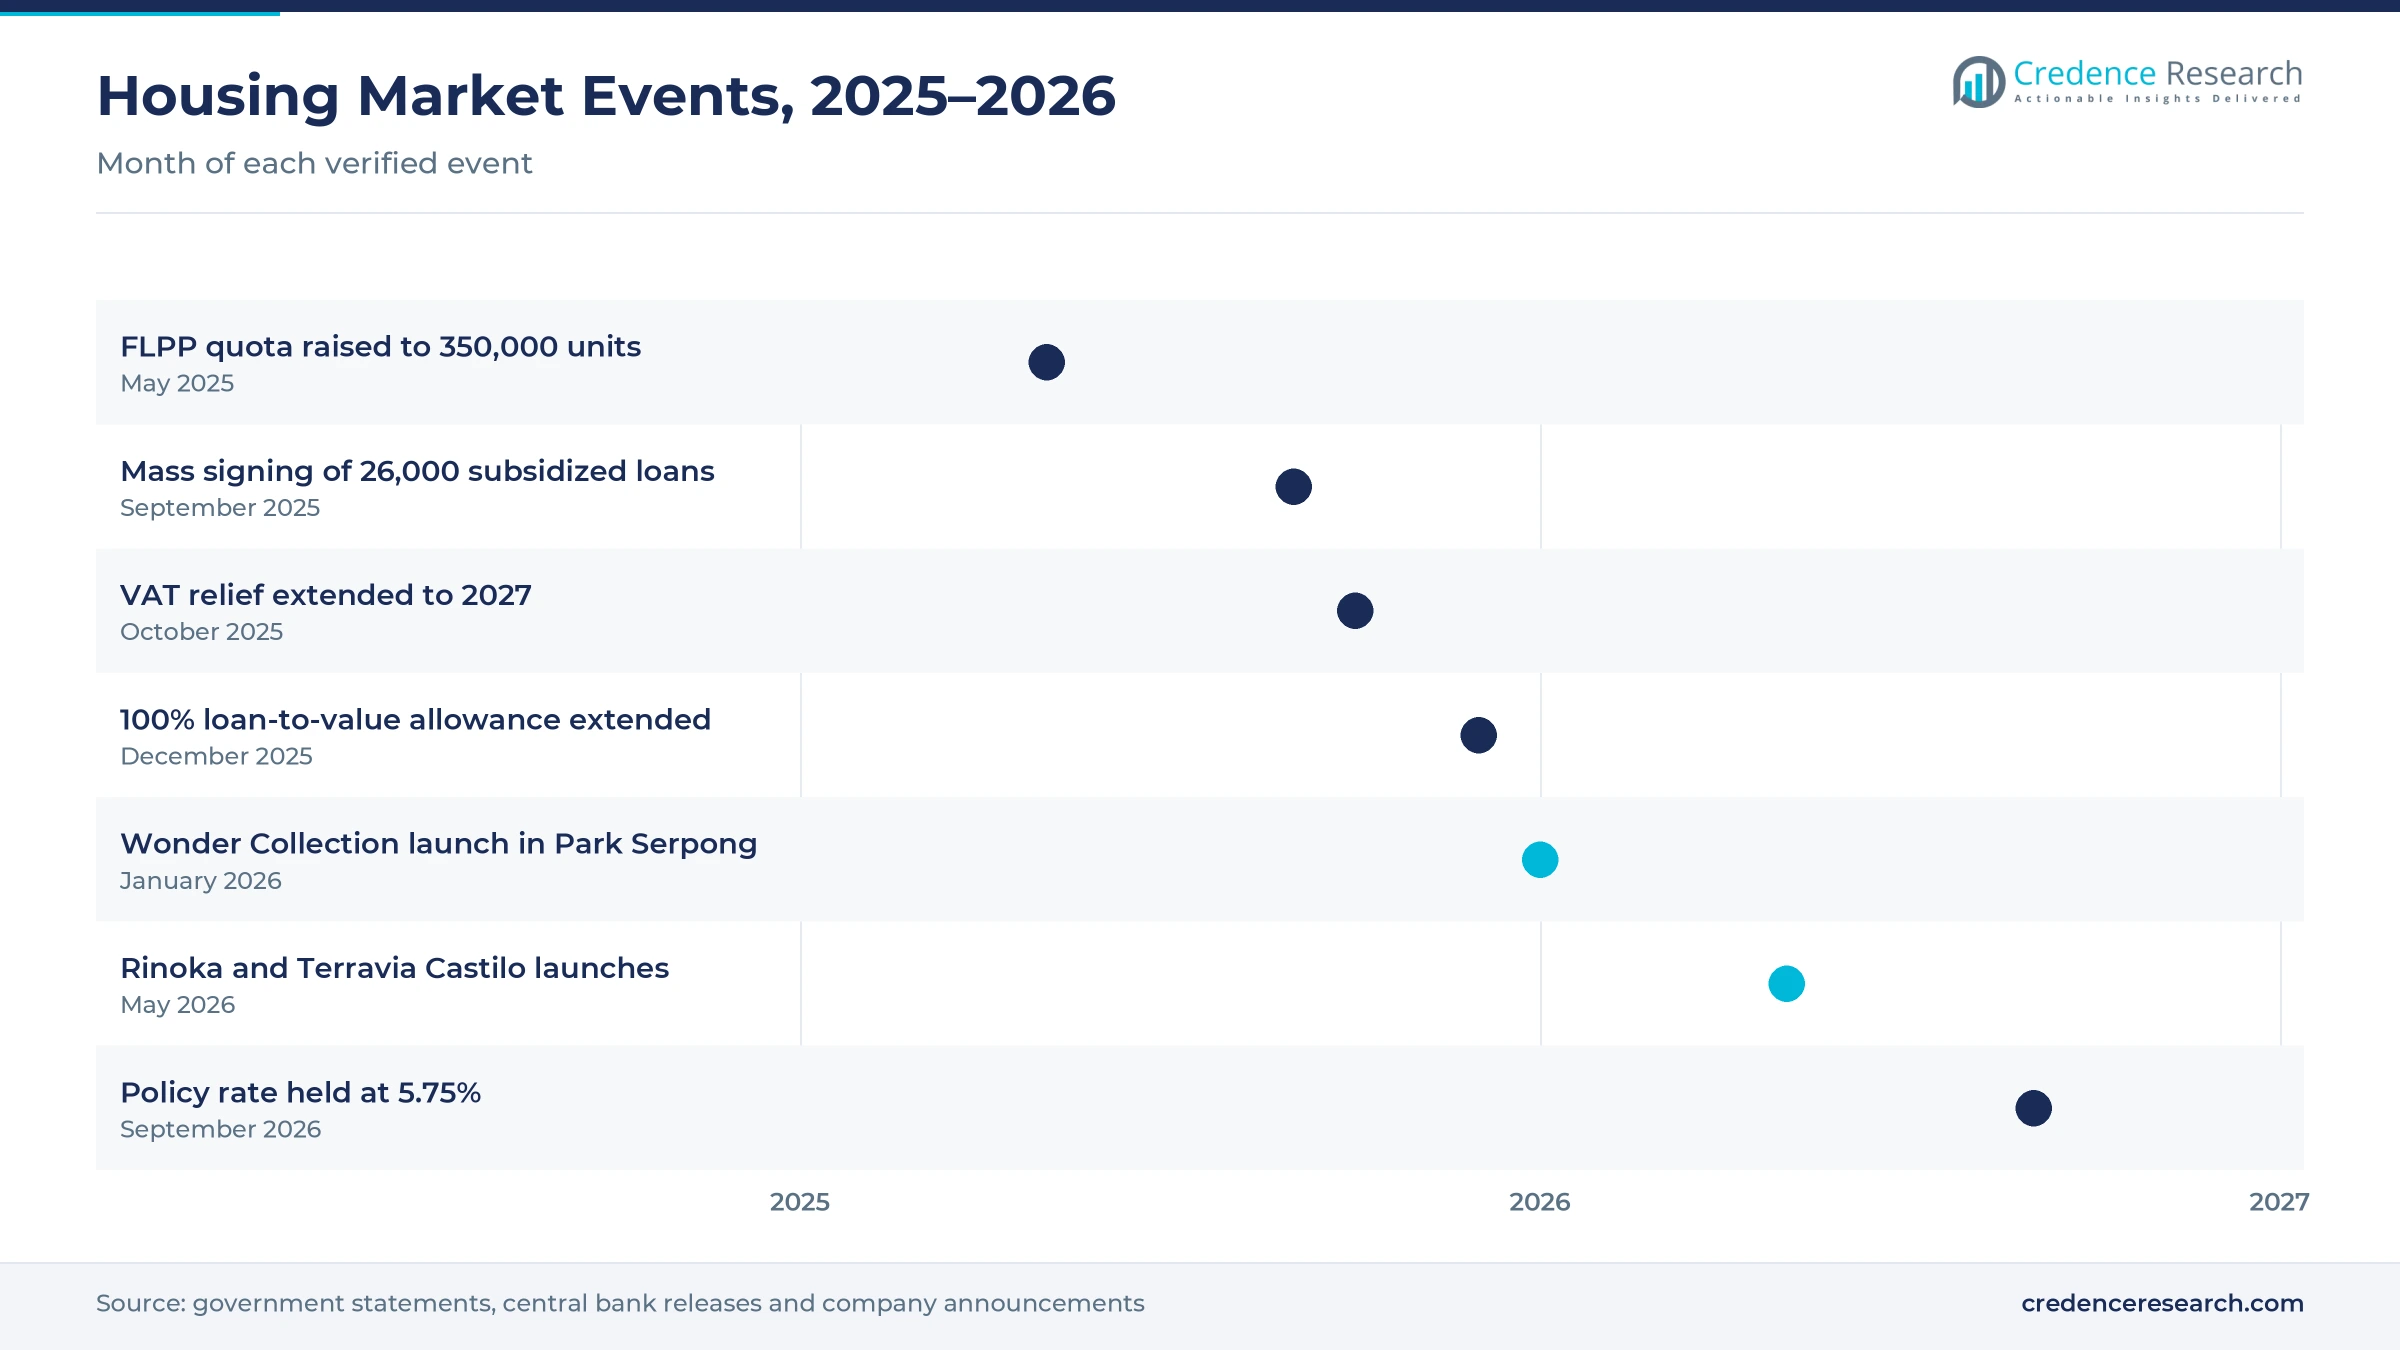The height and width of the screenshot is (1350, 2400).
Task: Click the January 2026 date label
Action: point(201,881)
